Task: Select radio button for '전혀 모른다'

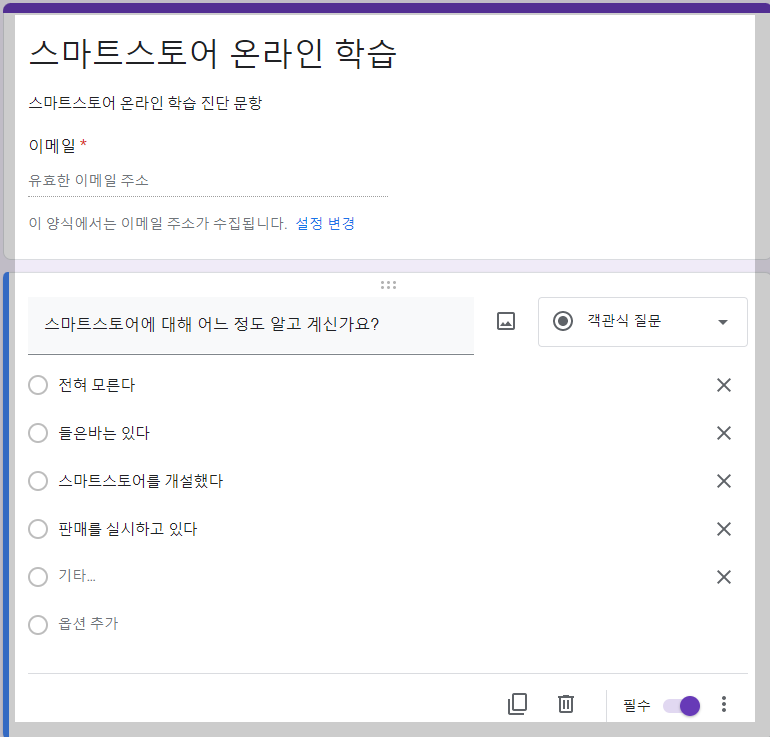Action: point(38,385)
